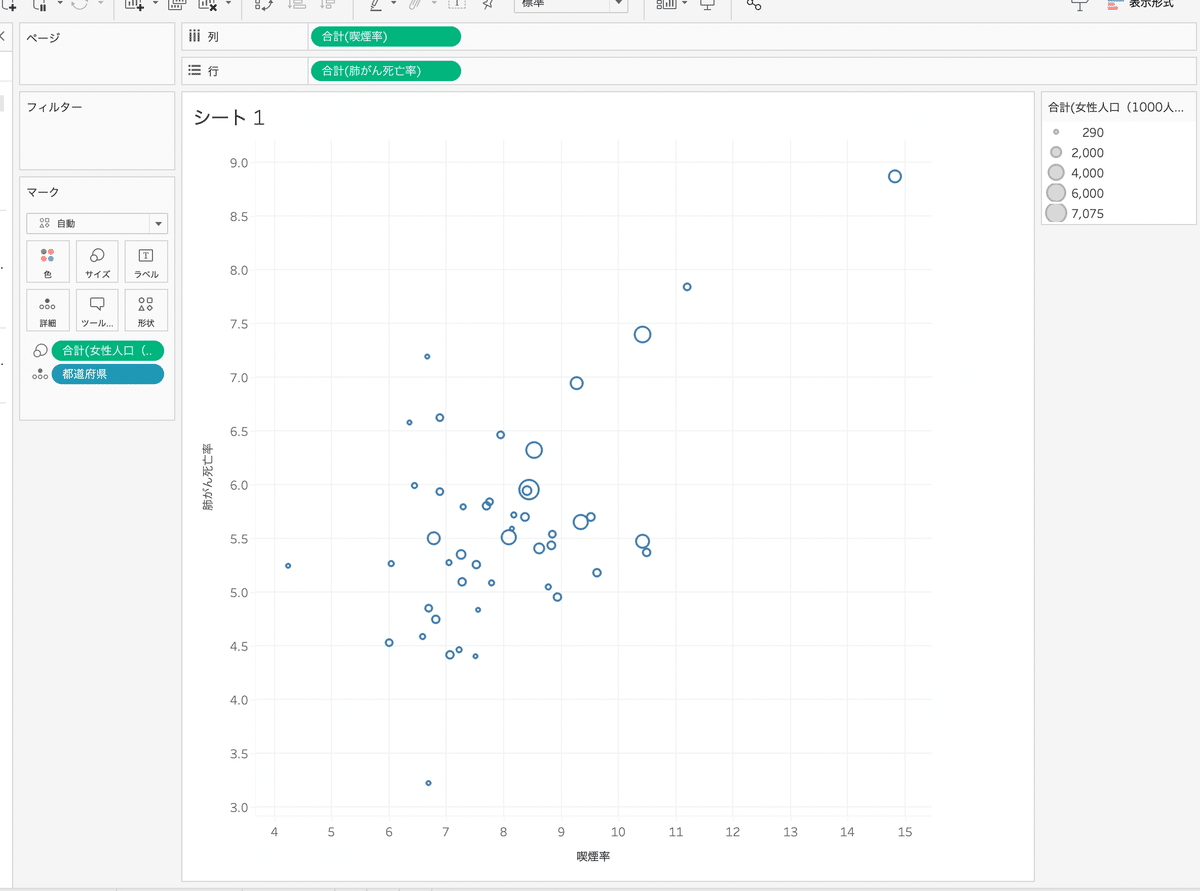This screenshot has height=891, width=1200.
Task: Select the top-right data point near 8.9
Action: pos(895,176)
